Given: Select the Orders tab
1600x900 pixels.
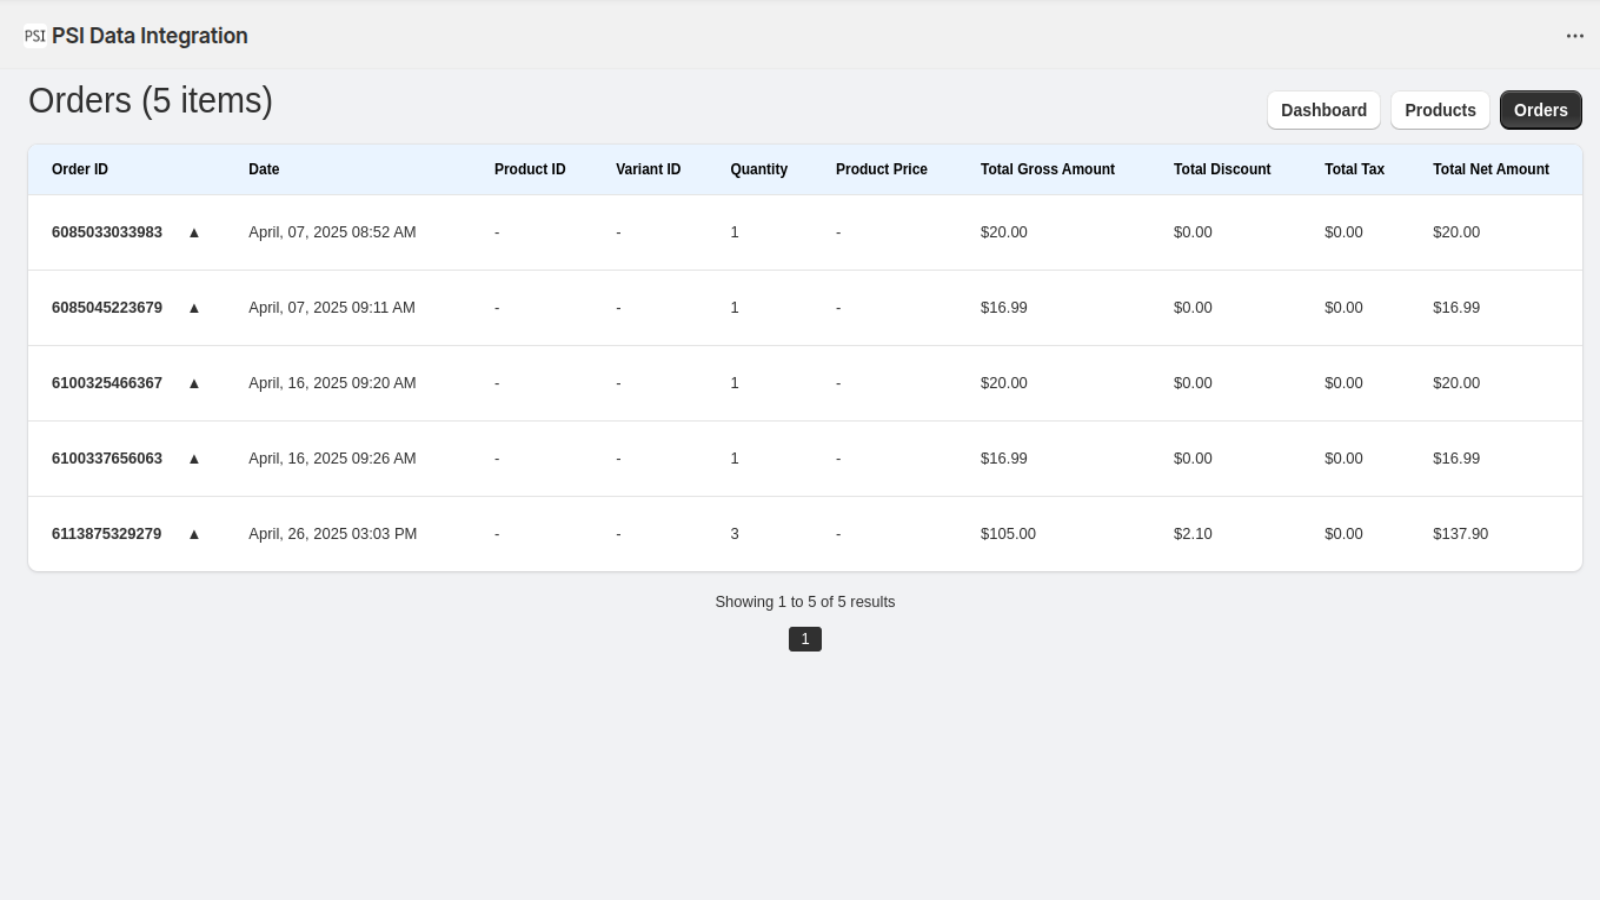Looking at the screenshot, I should (x=1540, y=110).
